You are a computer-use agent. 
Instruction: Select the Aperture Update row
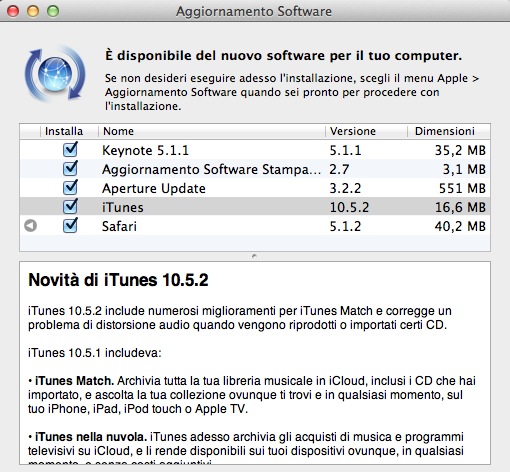(255, 188)
